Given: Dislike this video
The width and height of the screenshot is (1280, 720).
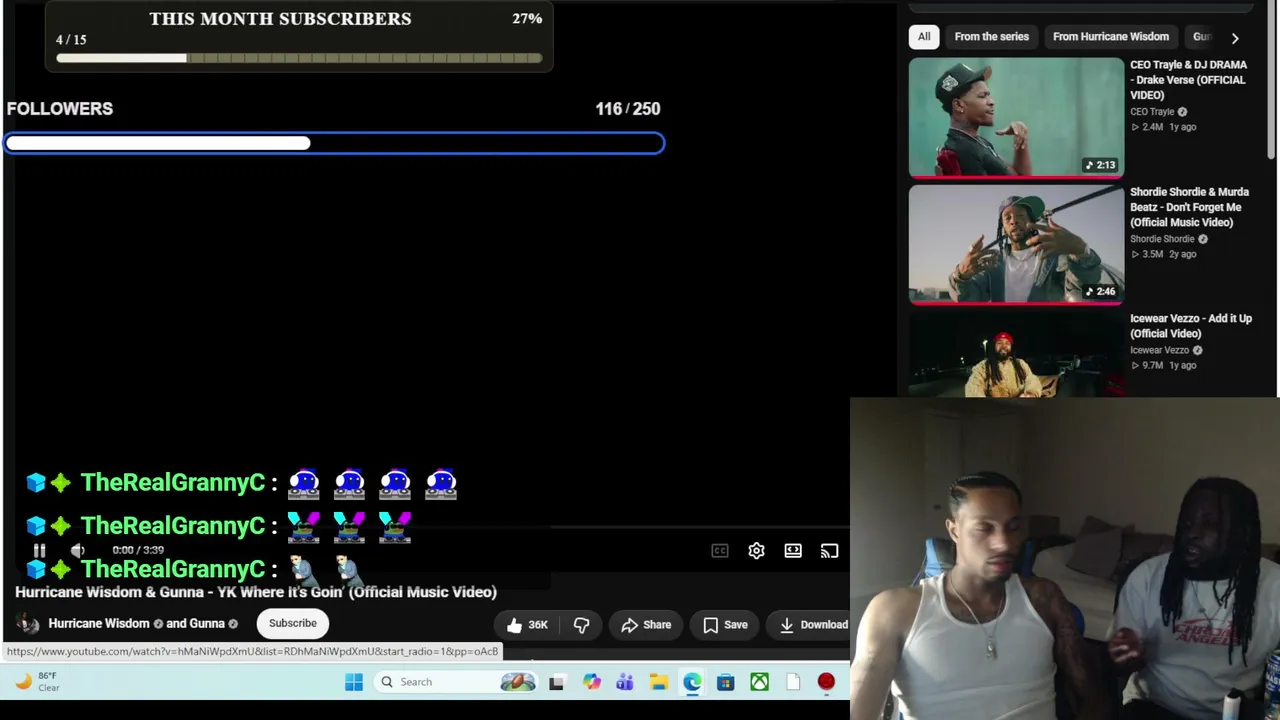Looking at the screenshot, I should 581,625.
